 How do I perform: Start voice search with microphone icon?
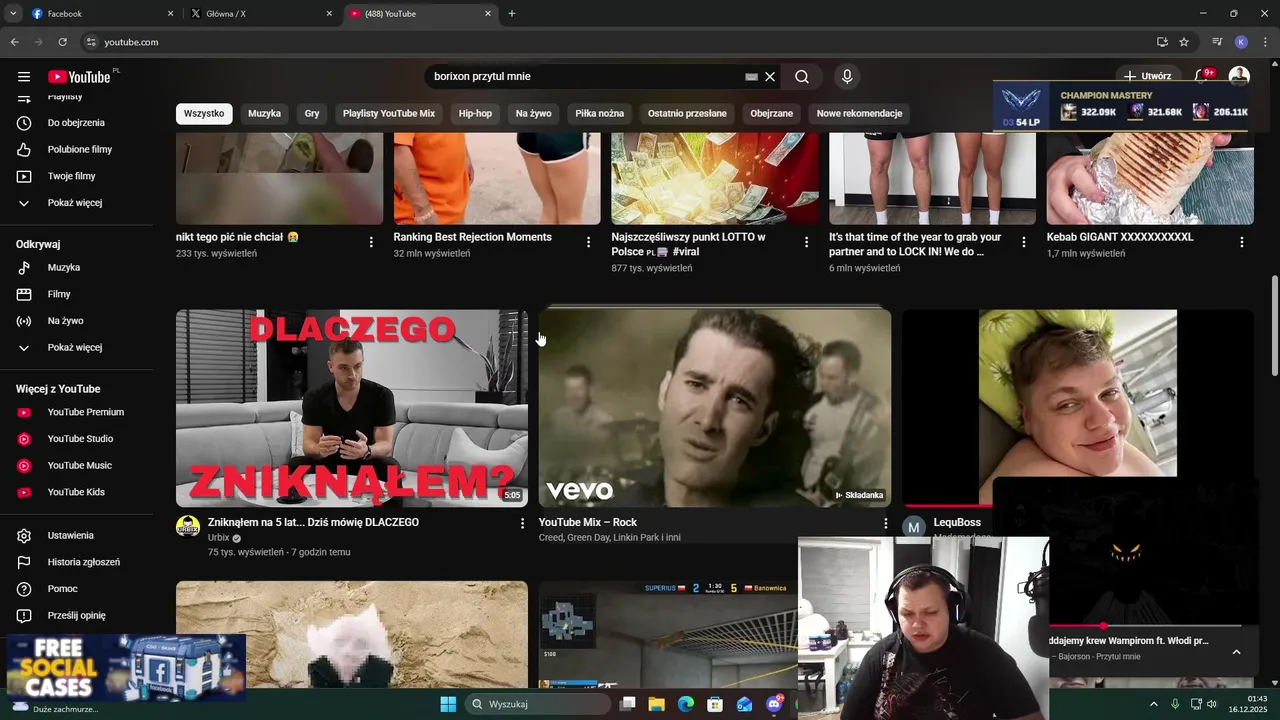pos(847,77)
